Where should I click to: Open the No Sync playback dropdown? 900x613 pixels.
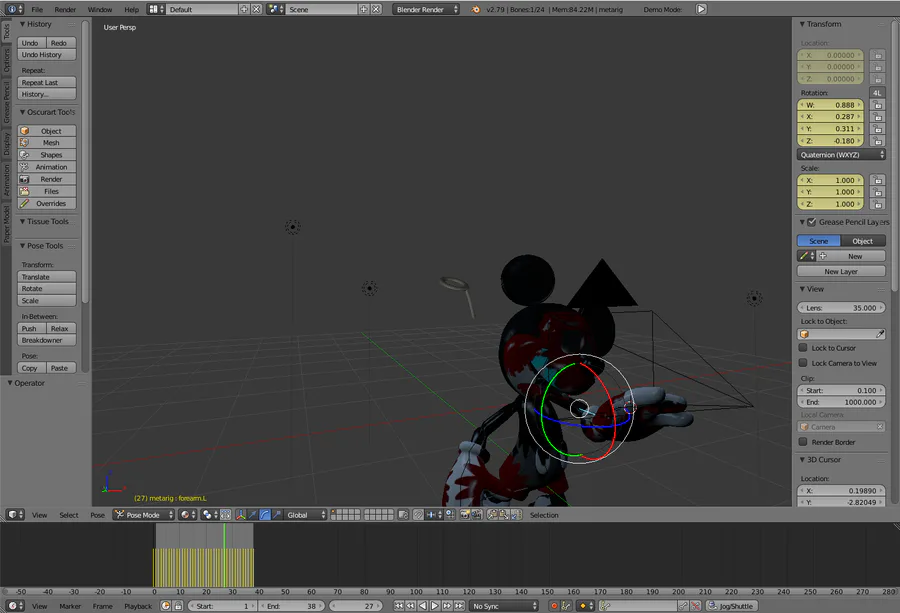pos(504,606)
